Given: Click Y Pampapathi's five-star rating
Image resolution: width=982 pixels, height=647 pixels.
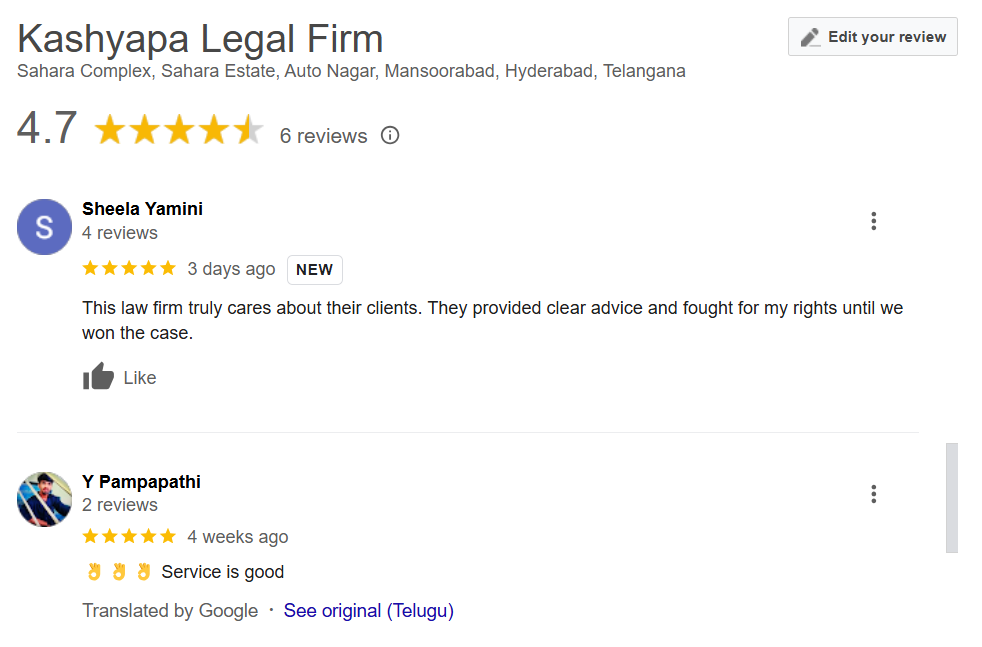Looking at the screenshot, I should tap(129, 536).
